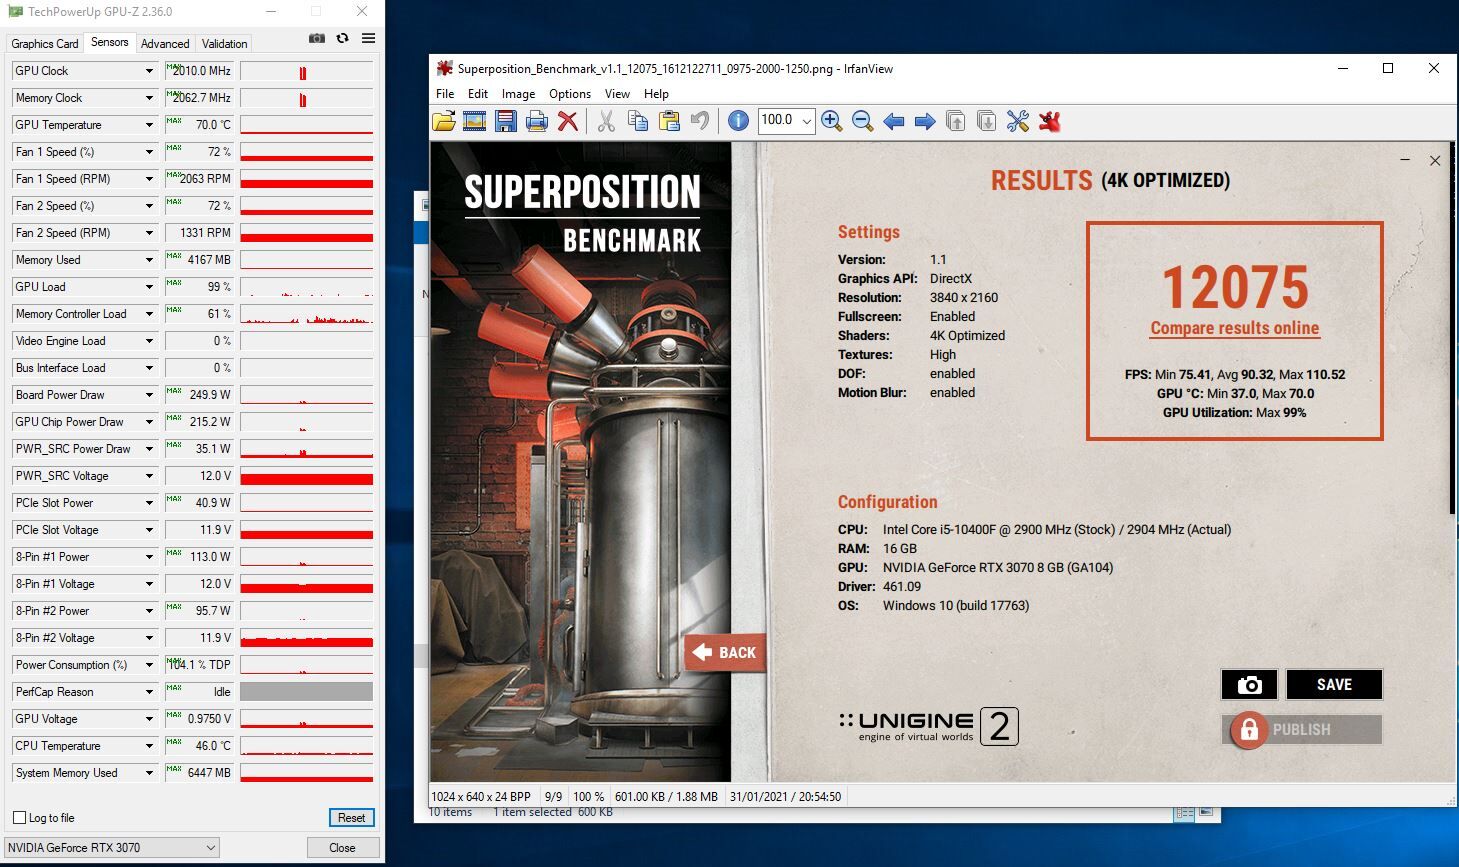Open the IrfanView slideshow filmstrip icon
This screenshot has width=1459, height=867.
click(x=475, y=121)
